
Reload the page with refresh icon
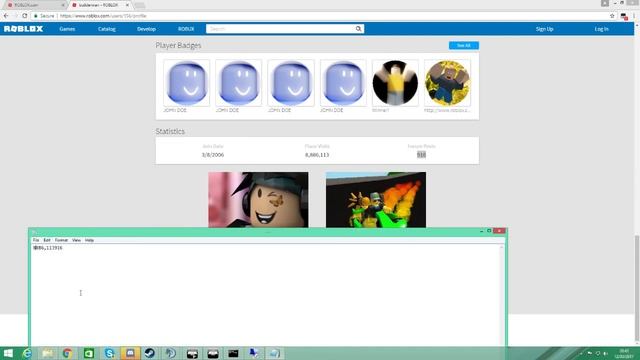point(24,16)
